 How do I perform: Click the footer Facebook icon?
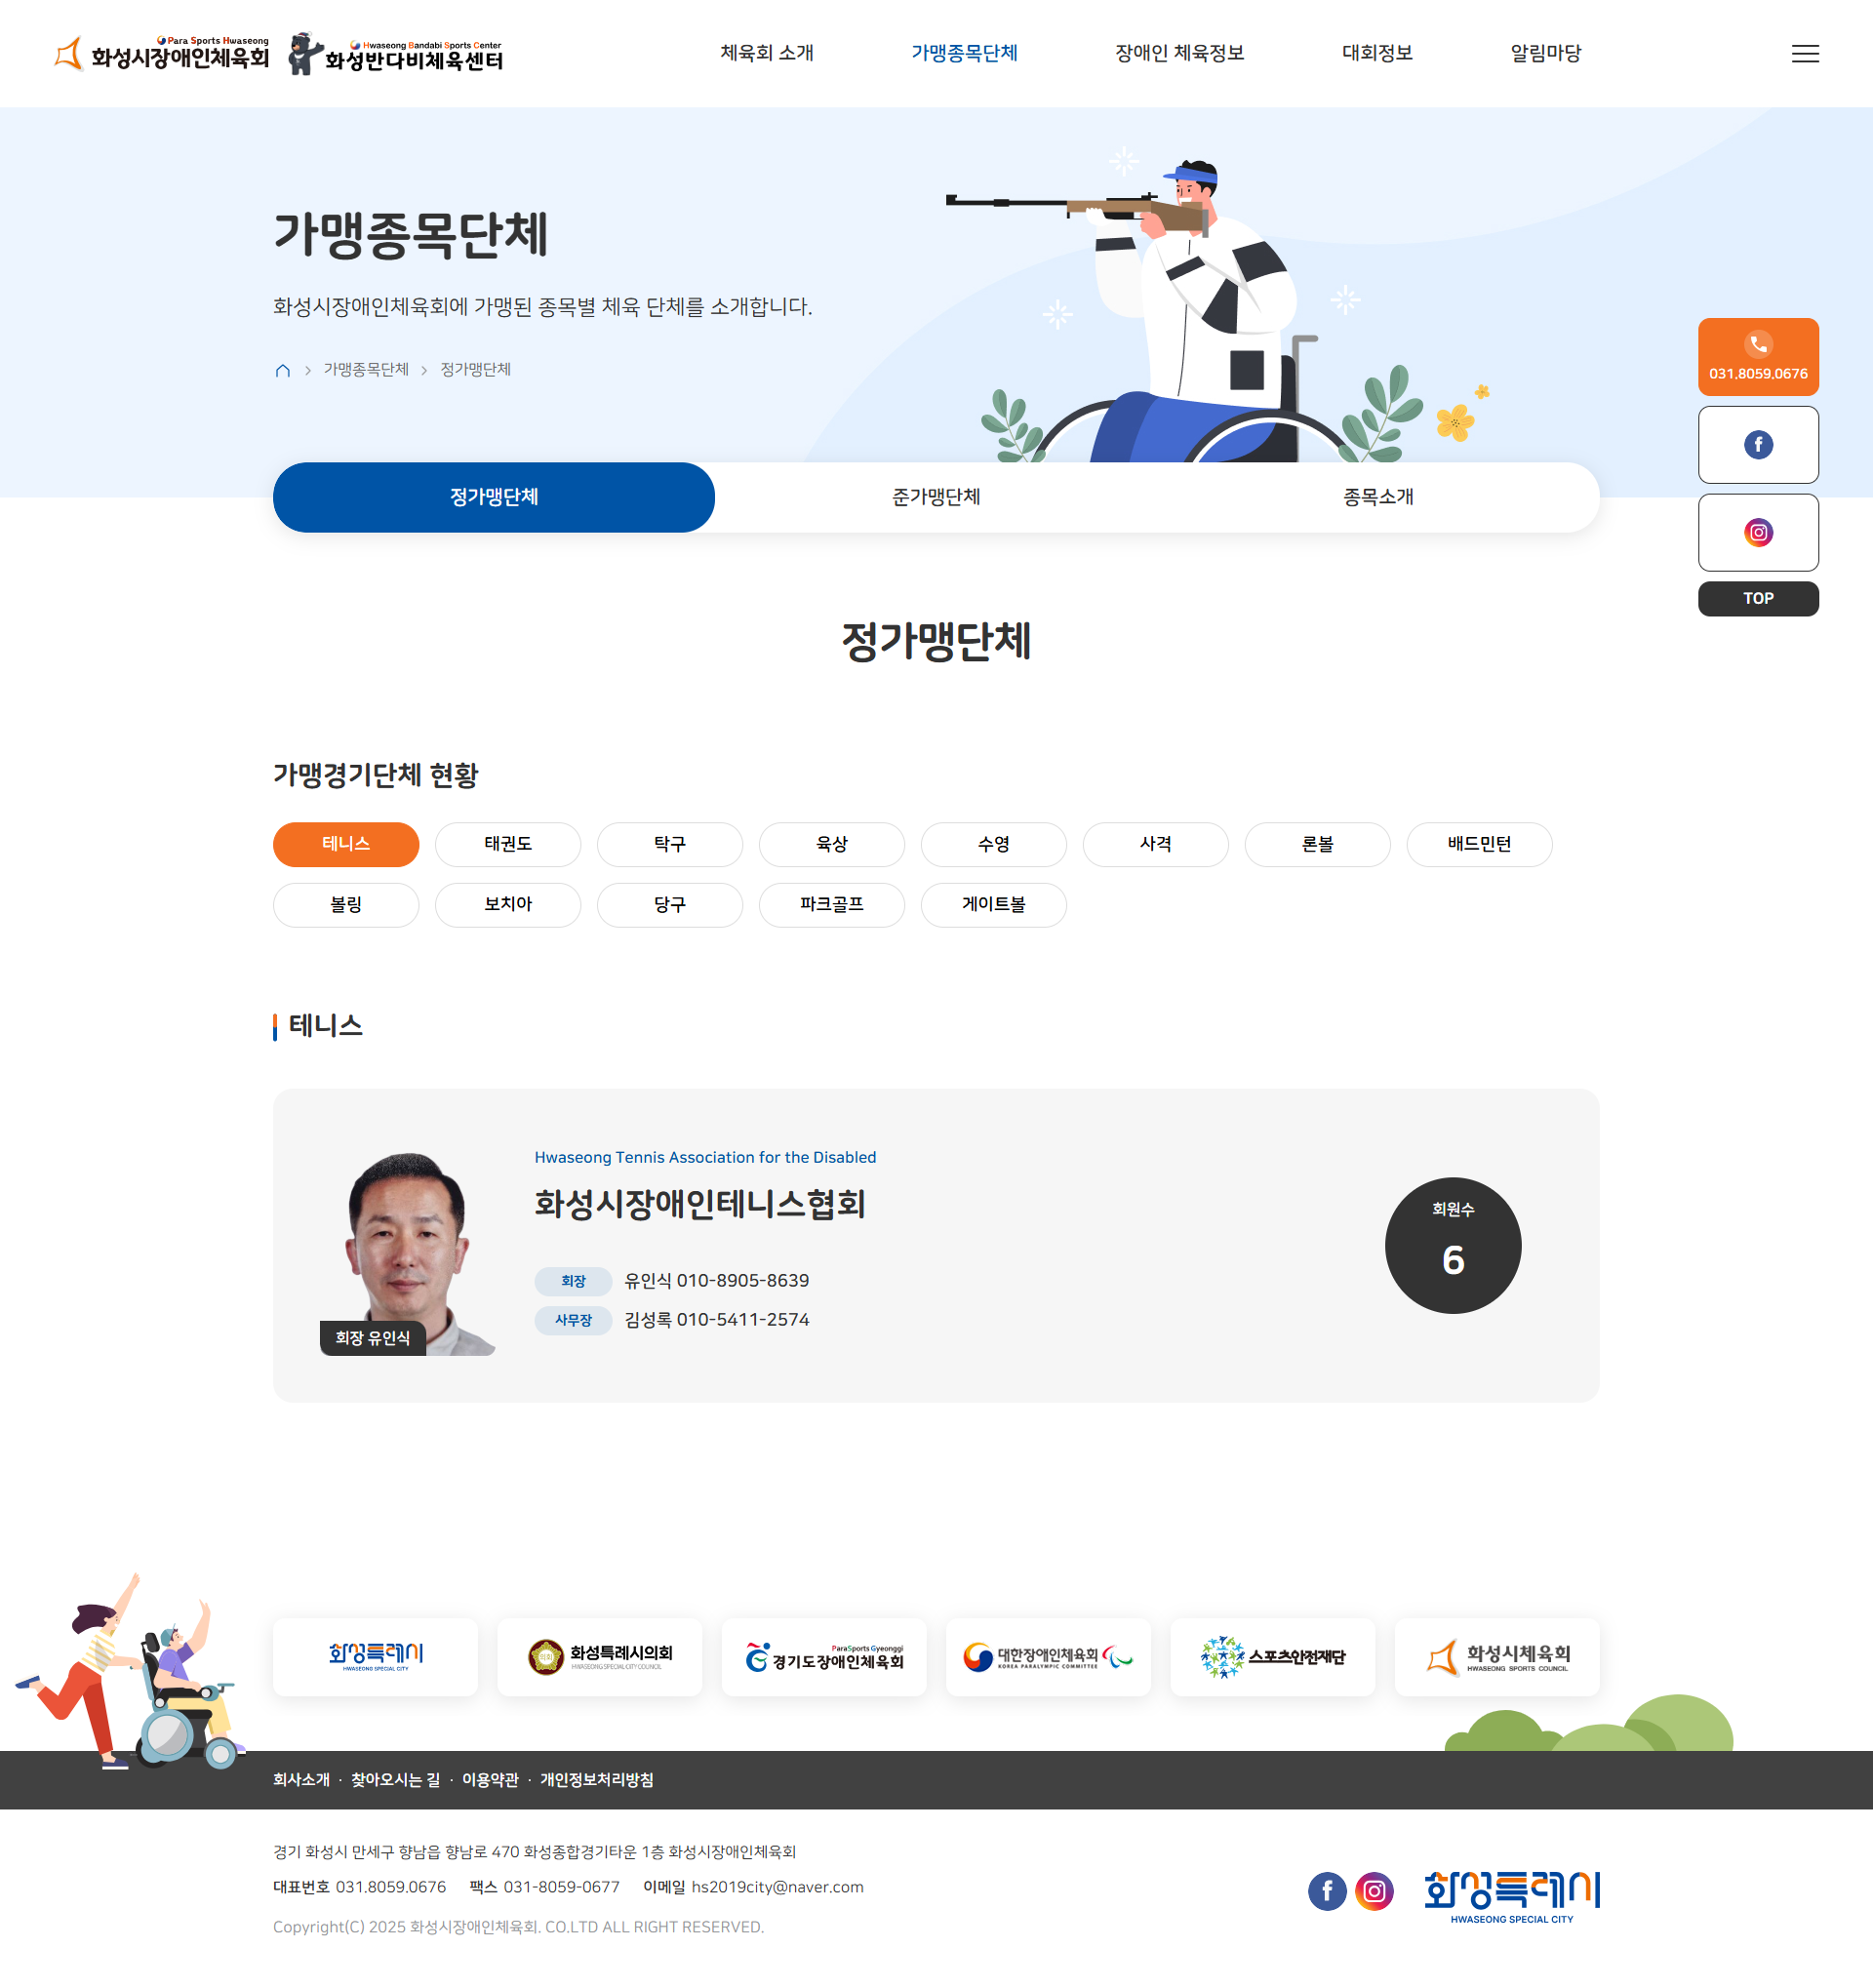[1327, 1891]
